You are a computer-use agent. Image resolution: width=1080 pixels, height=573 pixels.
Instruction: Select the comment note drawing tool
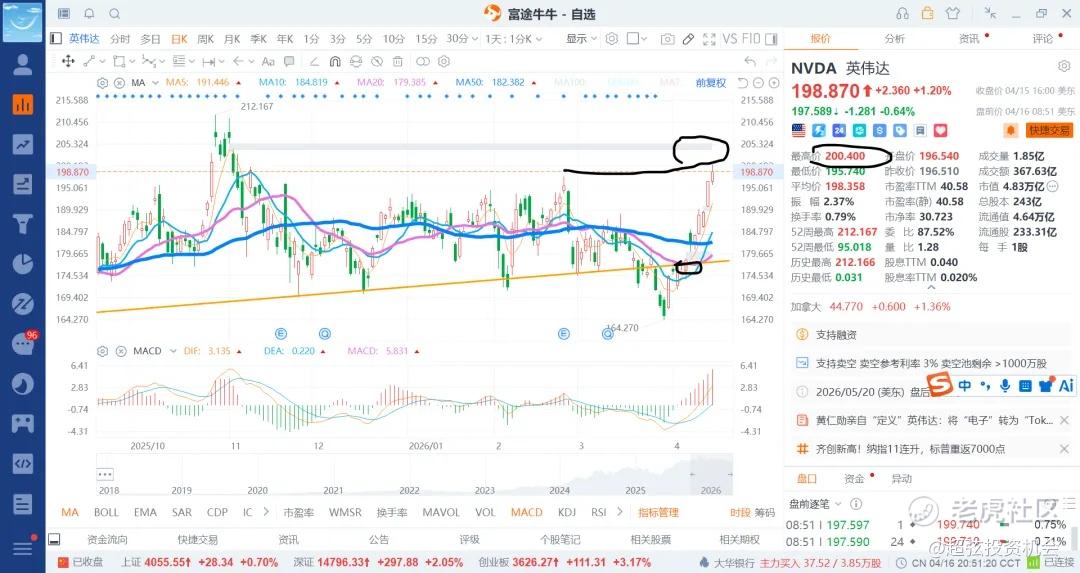point(289,61)
